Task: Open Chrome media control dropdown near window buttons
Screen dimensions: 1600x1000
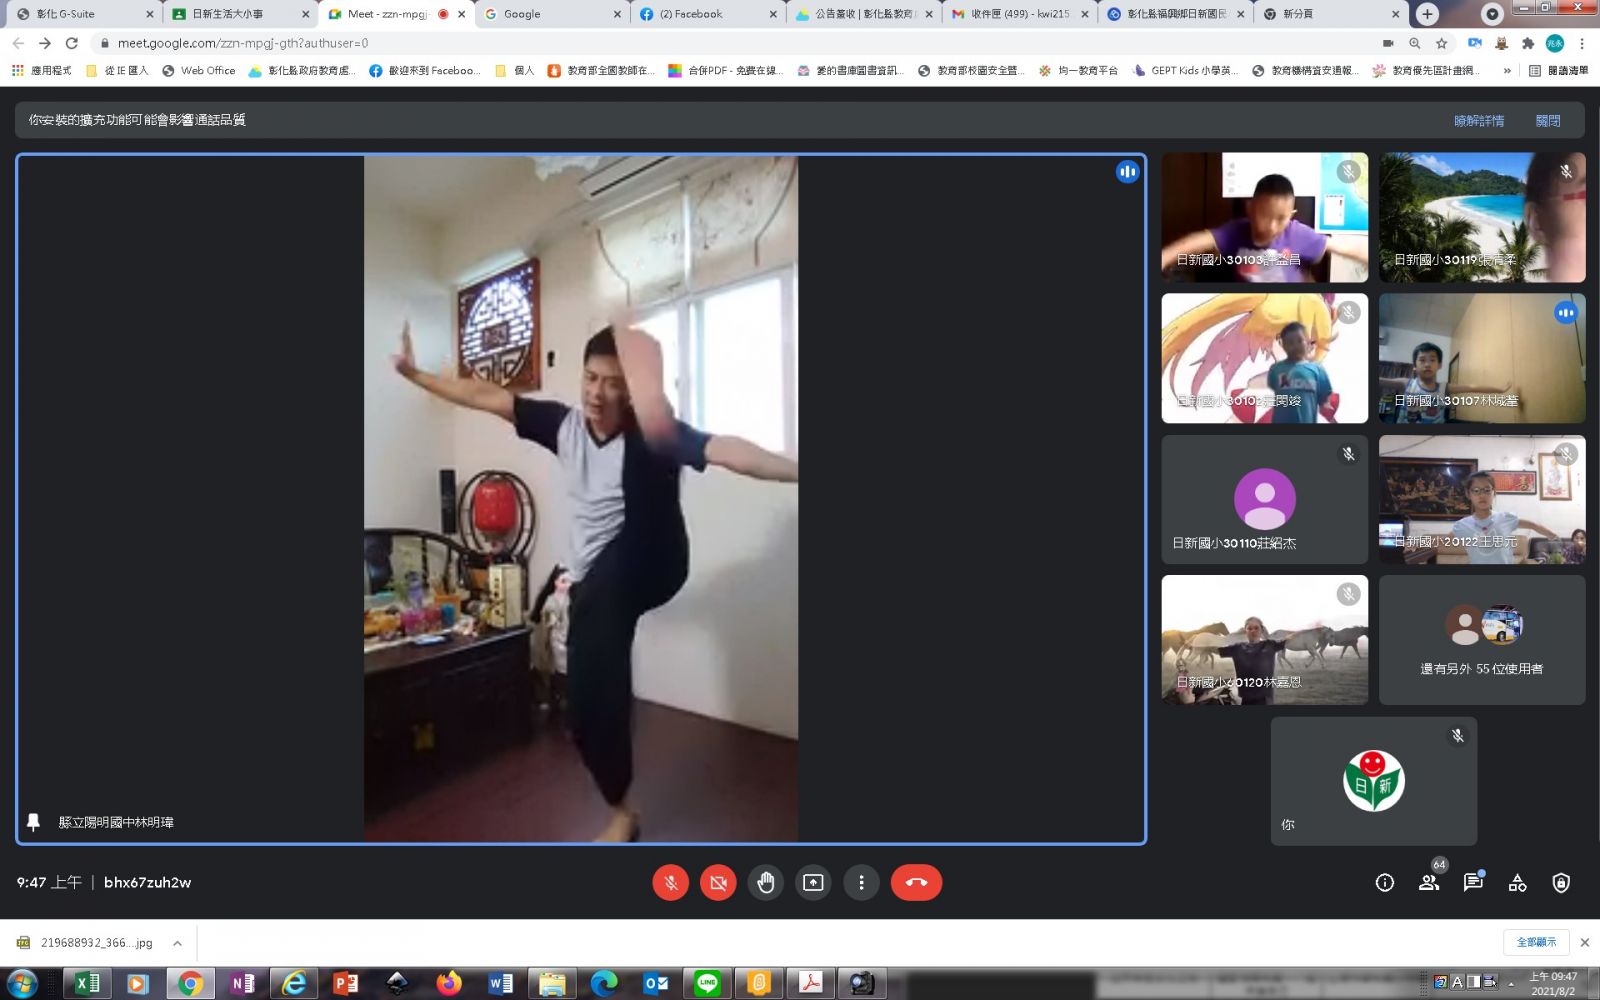Action: pos(1492,14)
